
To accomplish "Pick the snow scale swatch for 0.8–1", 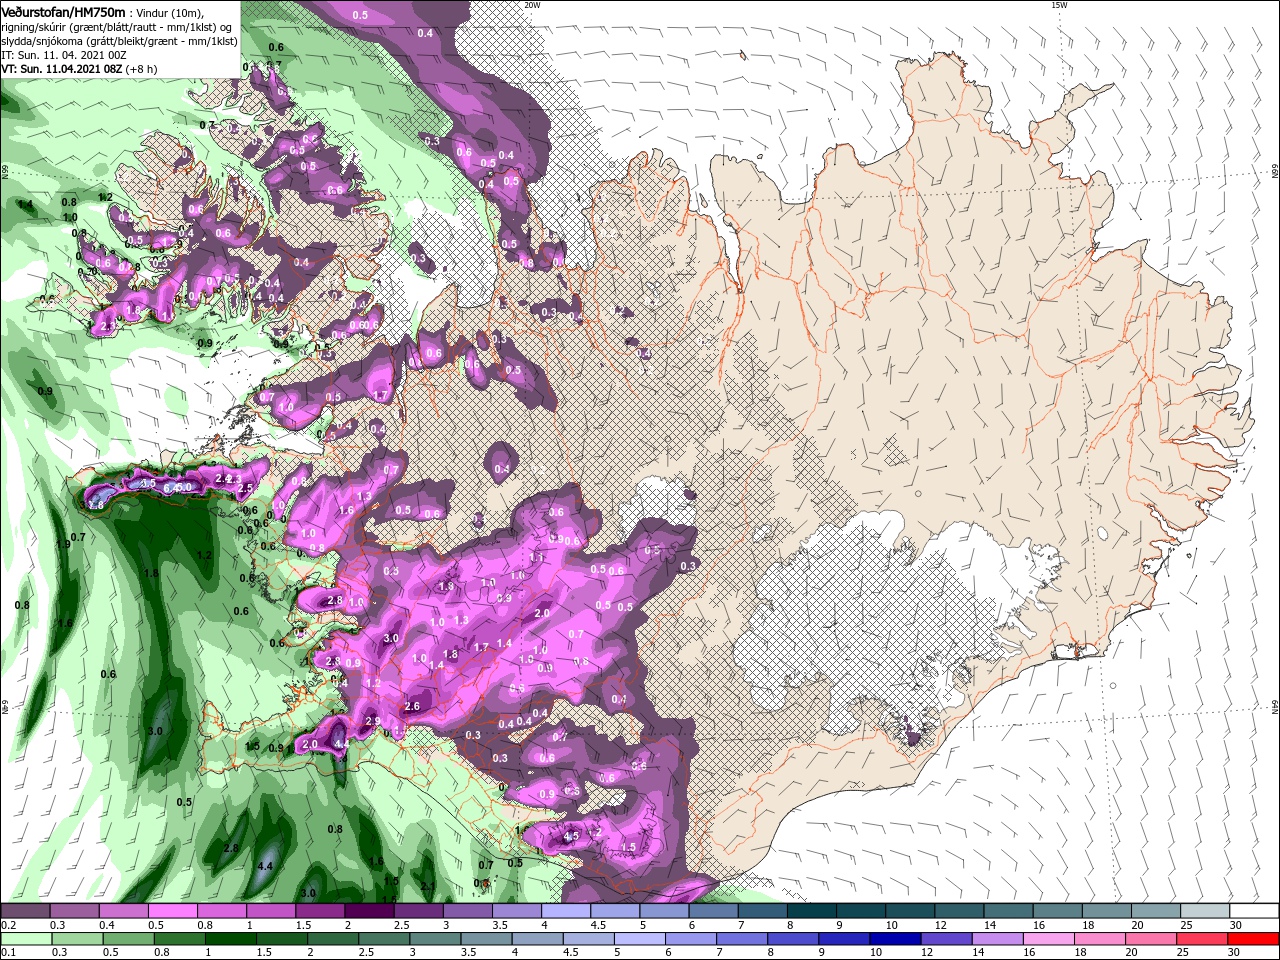I will 222,911.
